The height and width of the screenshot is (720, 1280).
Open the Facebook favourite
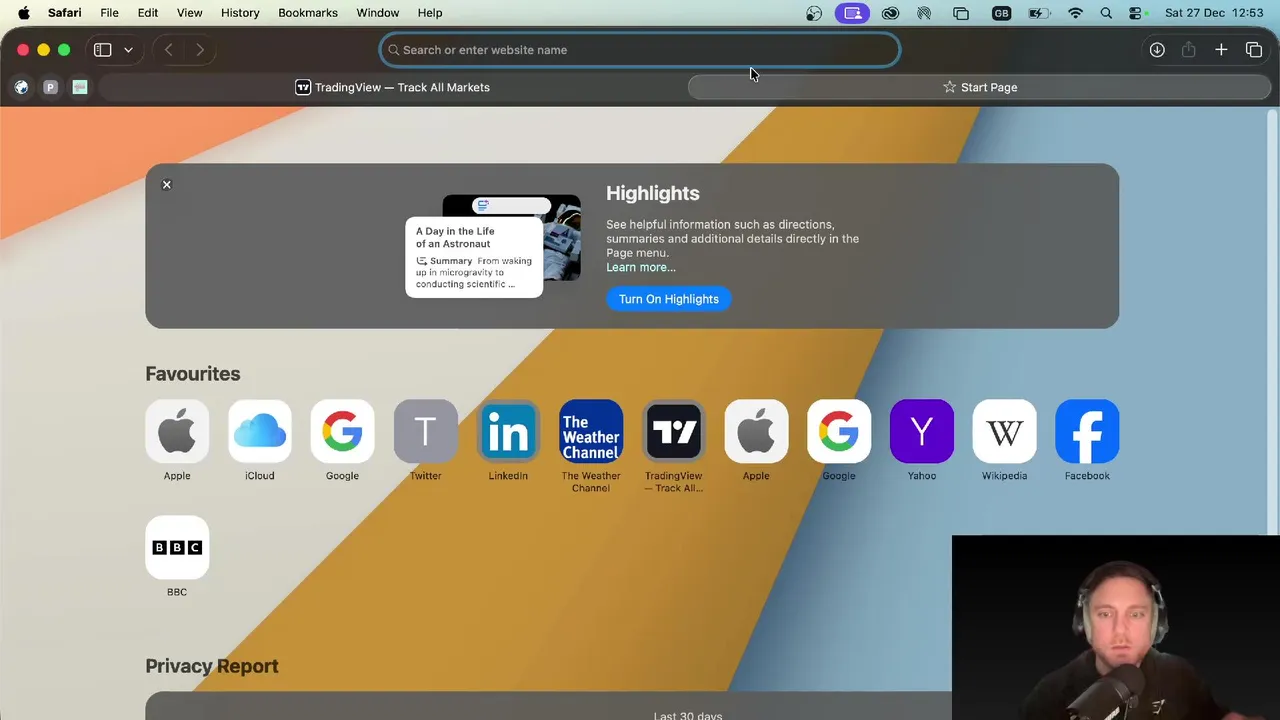pyautogui.click(x=1087, y=432)
